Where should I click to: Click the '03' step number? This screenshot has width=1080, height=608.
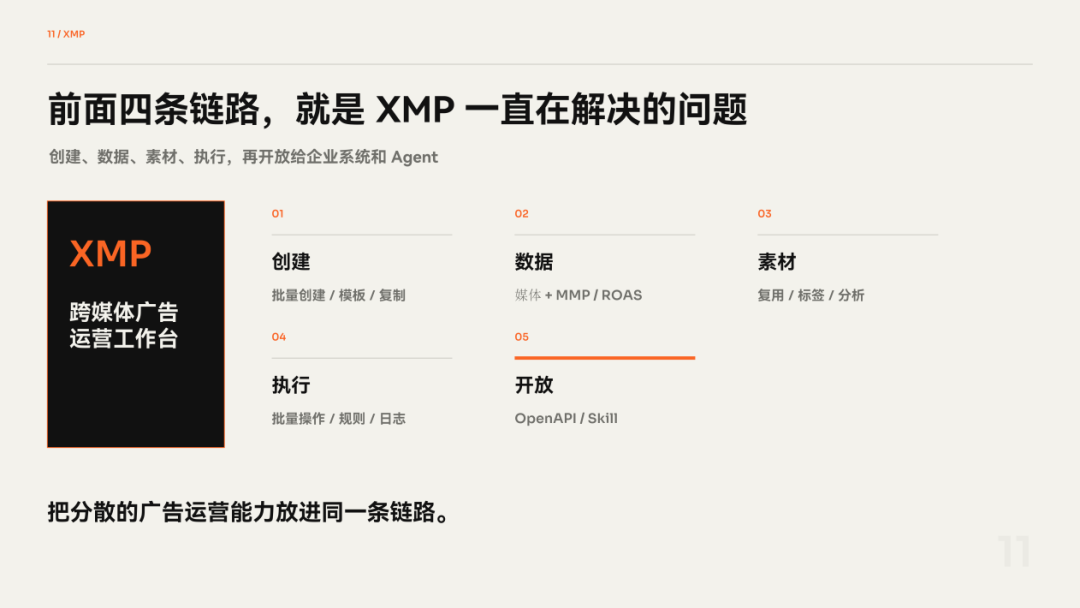[765, 213]
